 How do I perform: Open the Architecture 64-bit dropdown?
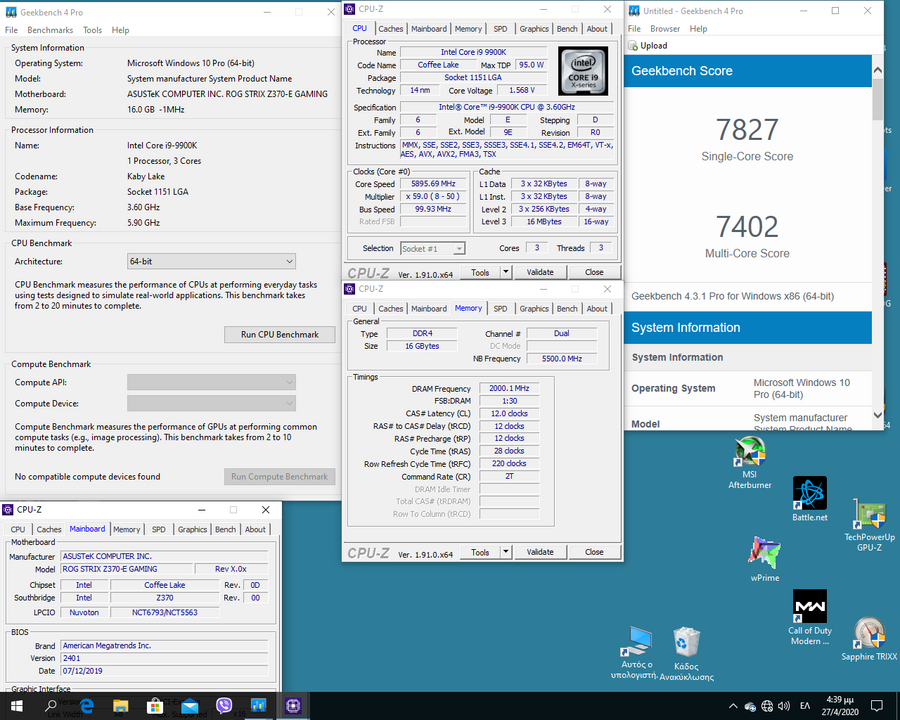pos(211,261)
